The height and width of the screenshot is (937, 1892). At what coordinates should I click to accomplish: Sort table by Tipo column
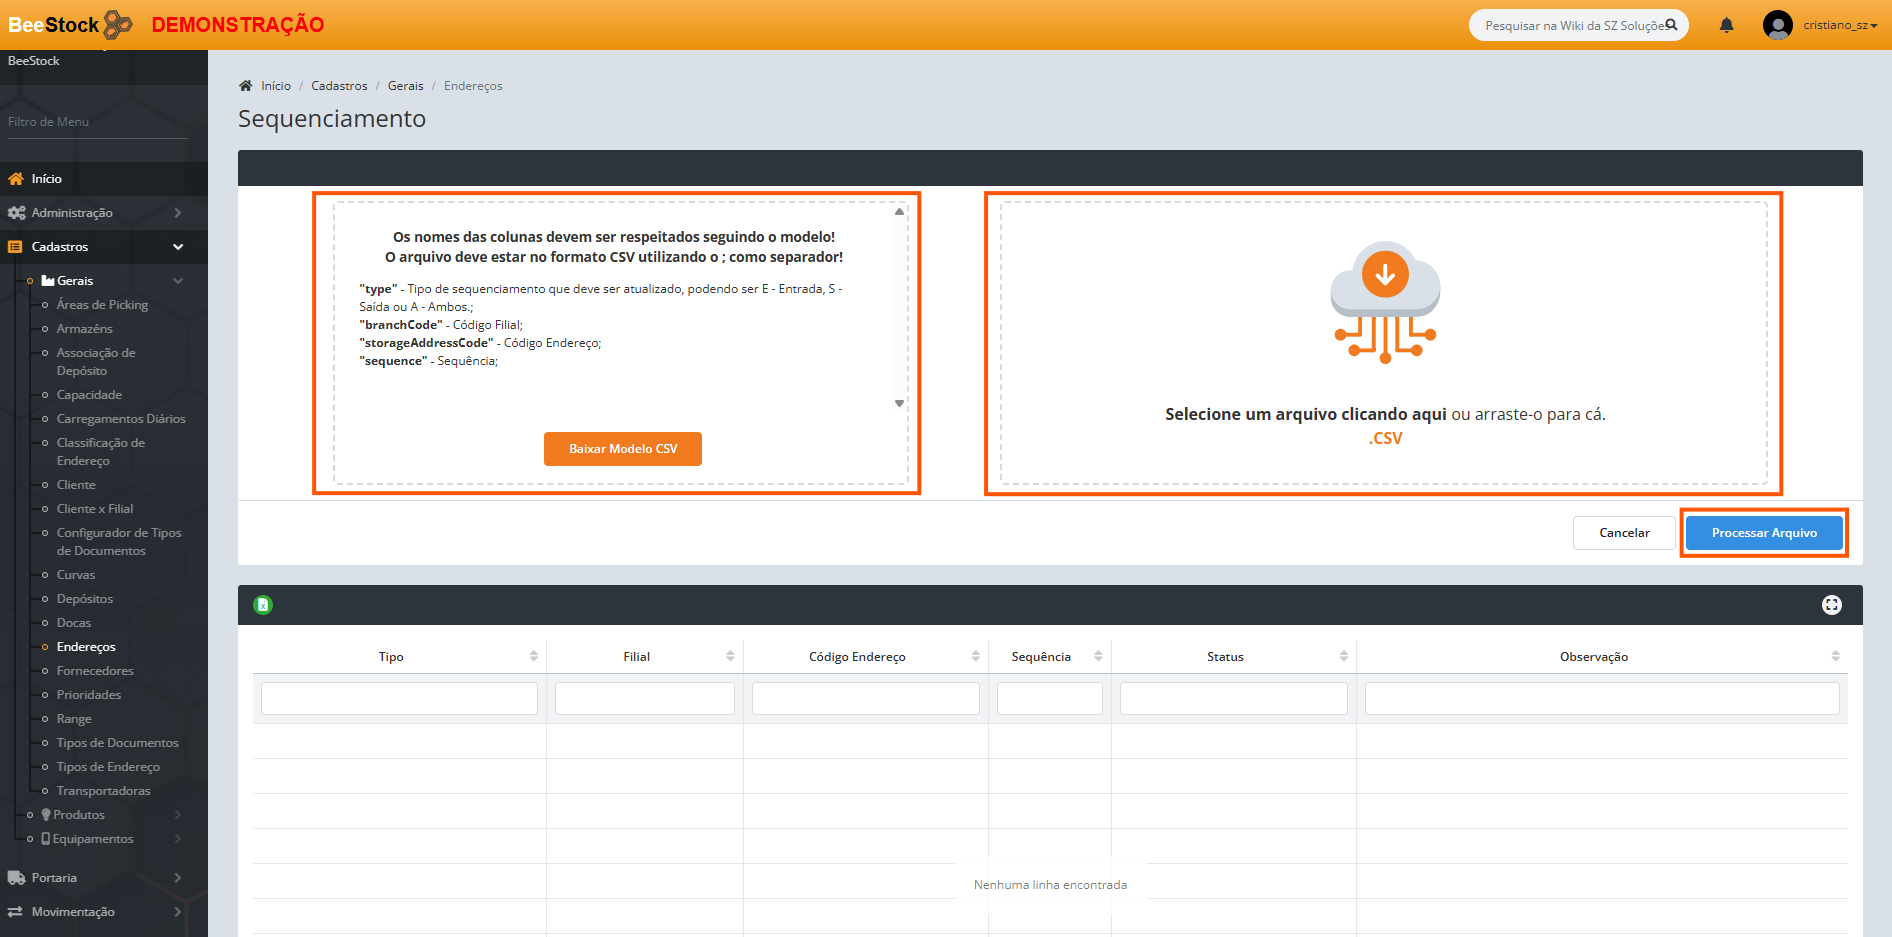click(391, 657)
